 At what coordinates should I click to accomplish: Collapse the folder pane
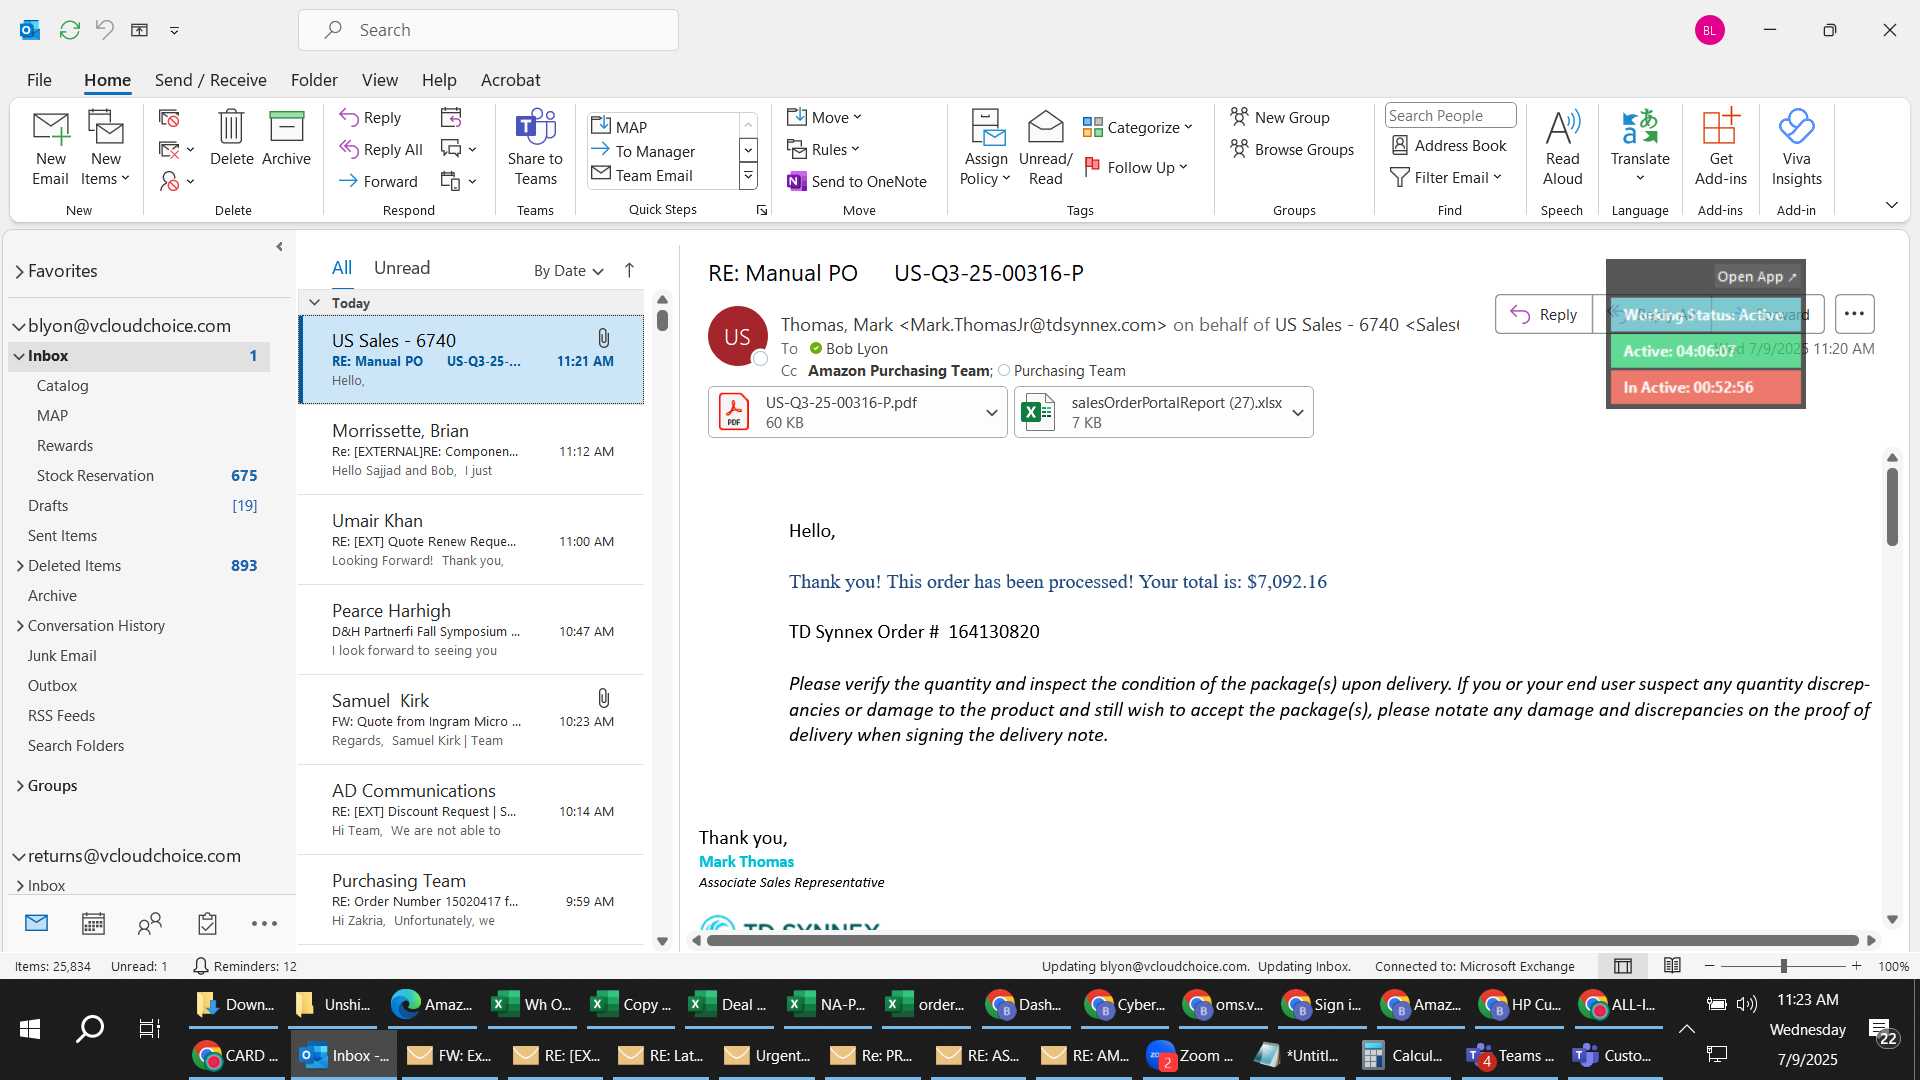pyautogui.click(x=279, y=247)
